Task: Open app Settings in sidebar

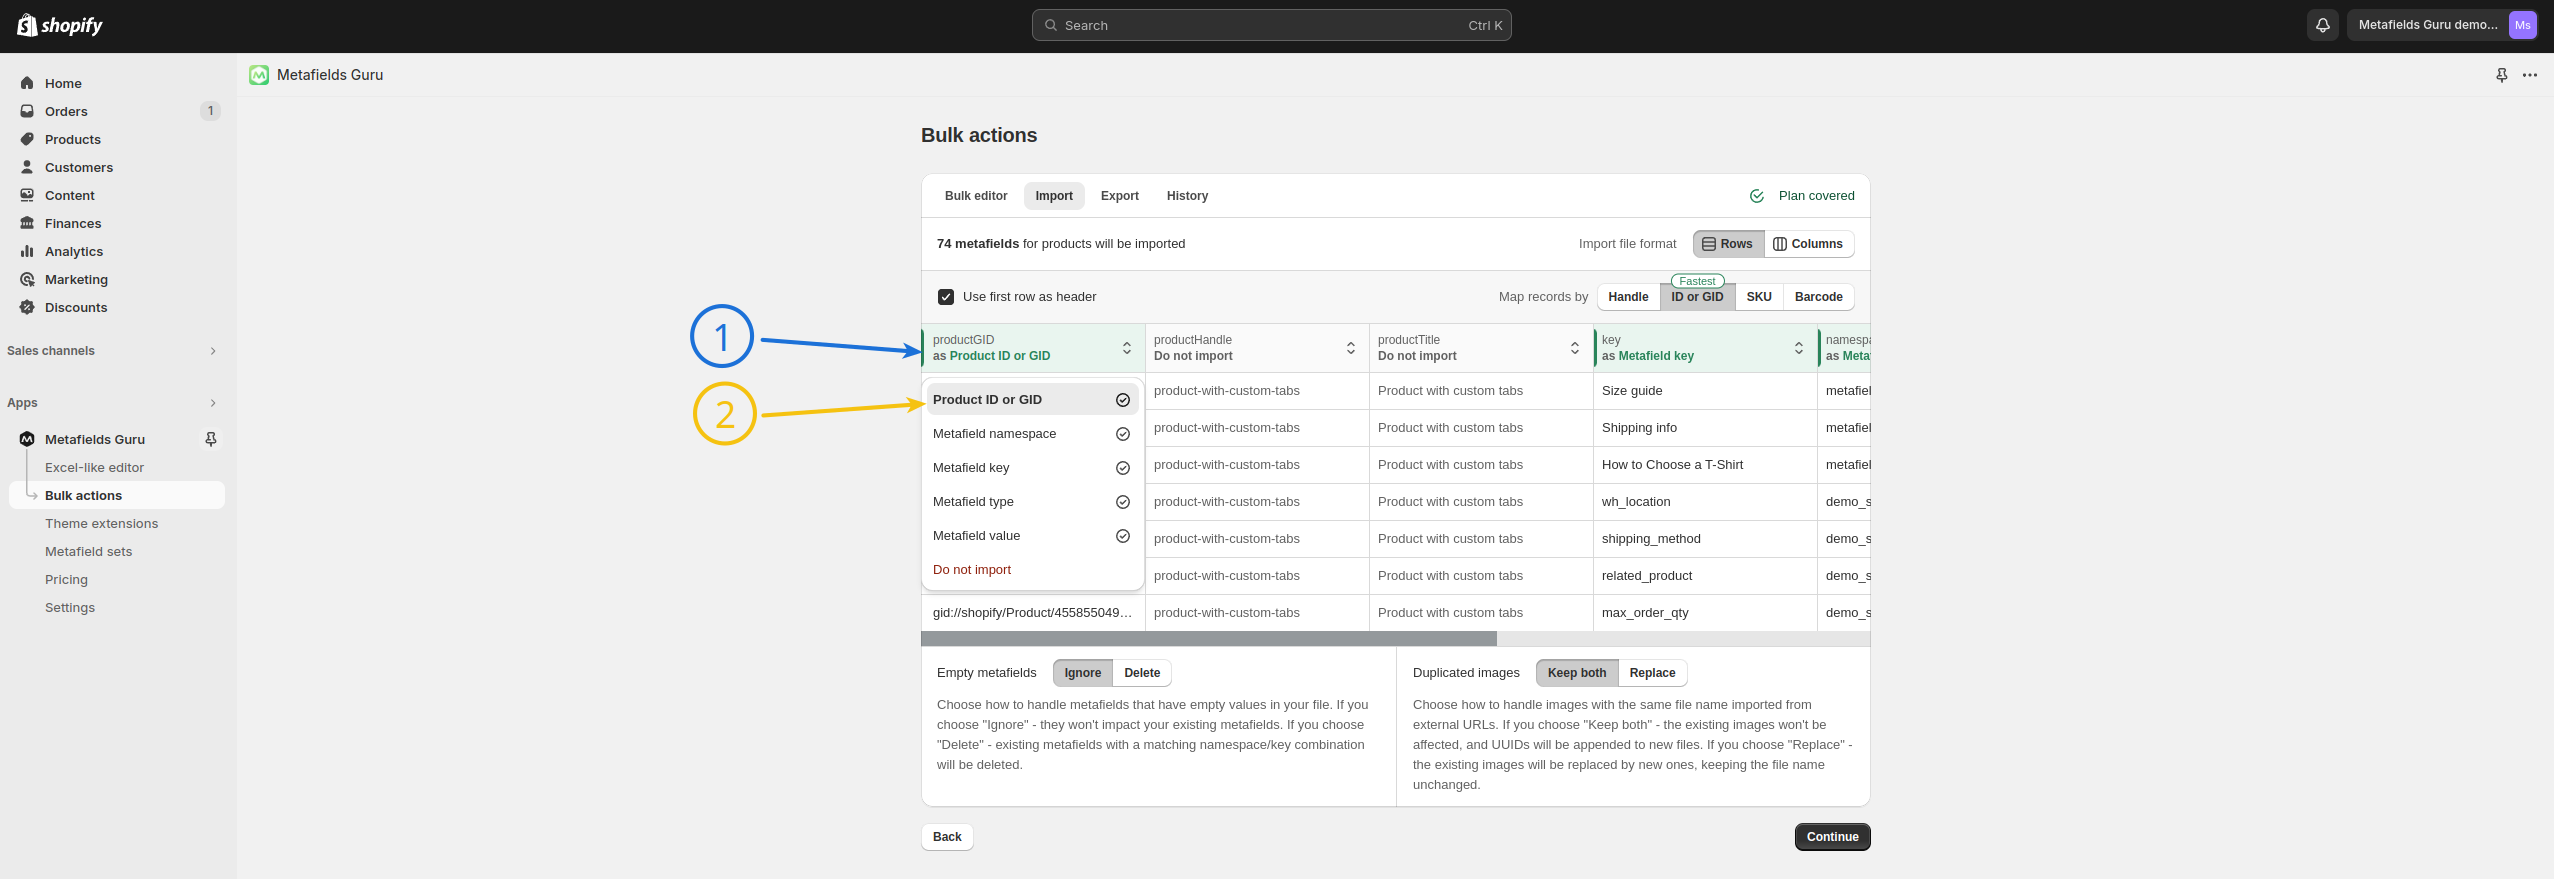Action: click(x=70, y=608)
